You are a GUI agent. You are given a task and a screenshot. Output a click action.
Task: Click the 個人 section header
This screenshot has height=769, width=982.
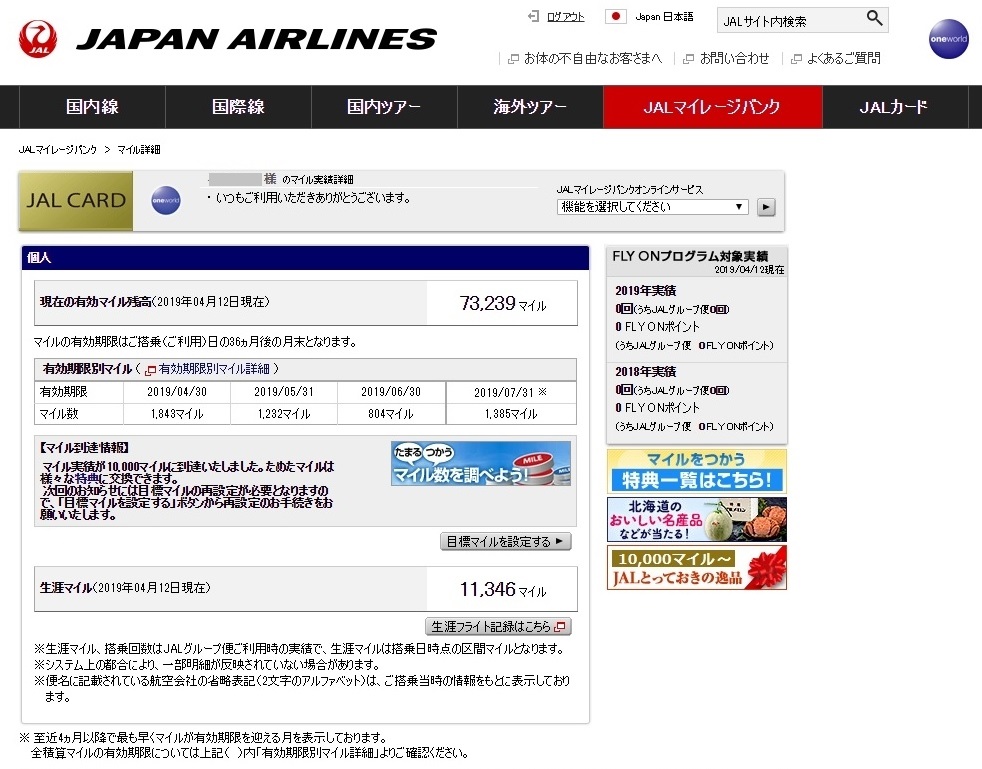coord(306,258)
